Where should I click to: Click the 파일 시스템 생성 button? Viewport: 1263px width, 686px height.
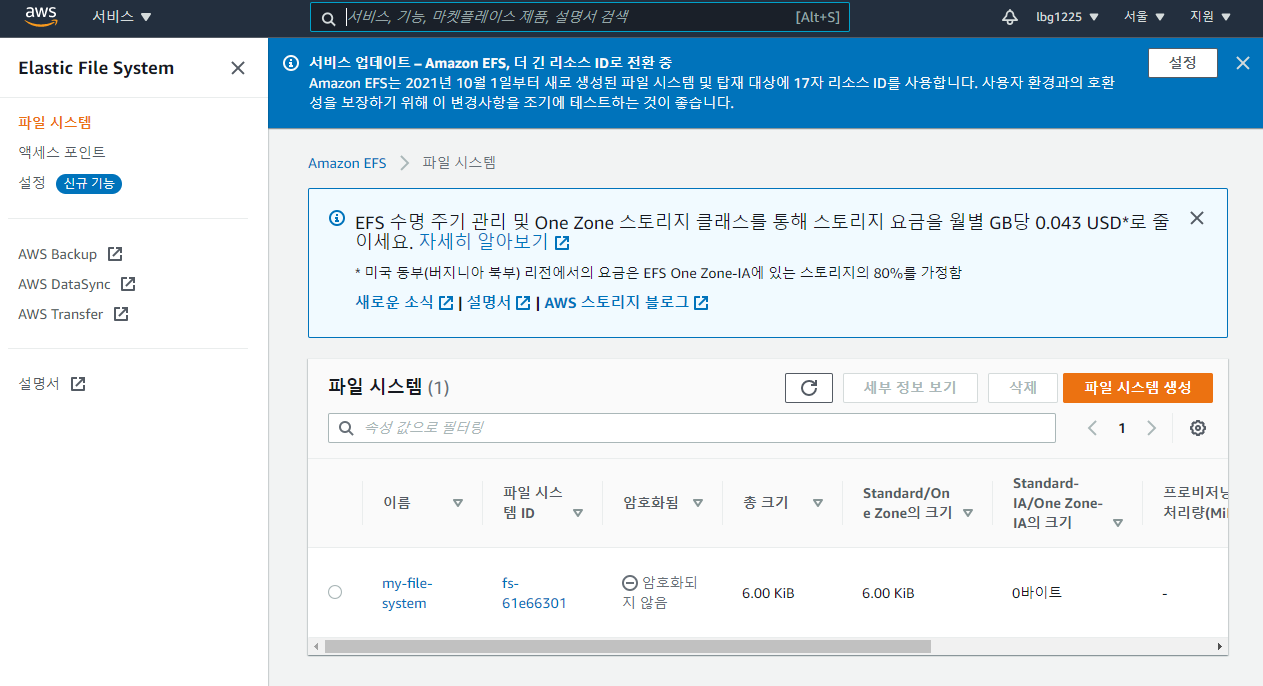[x=1138, y=388]
